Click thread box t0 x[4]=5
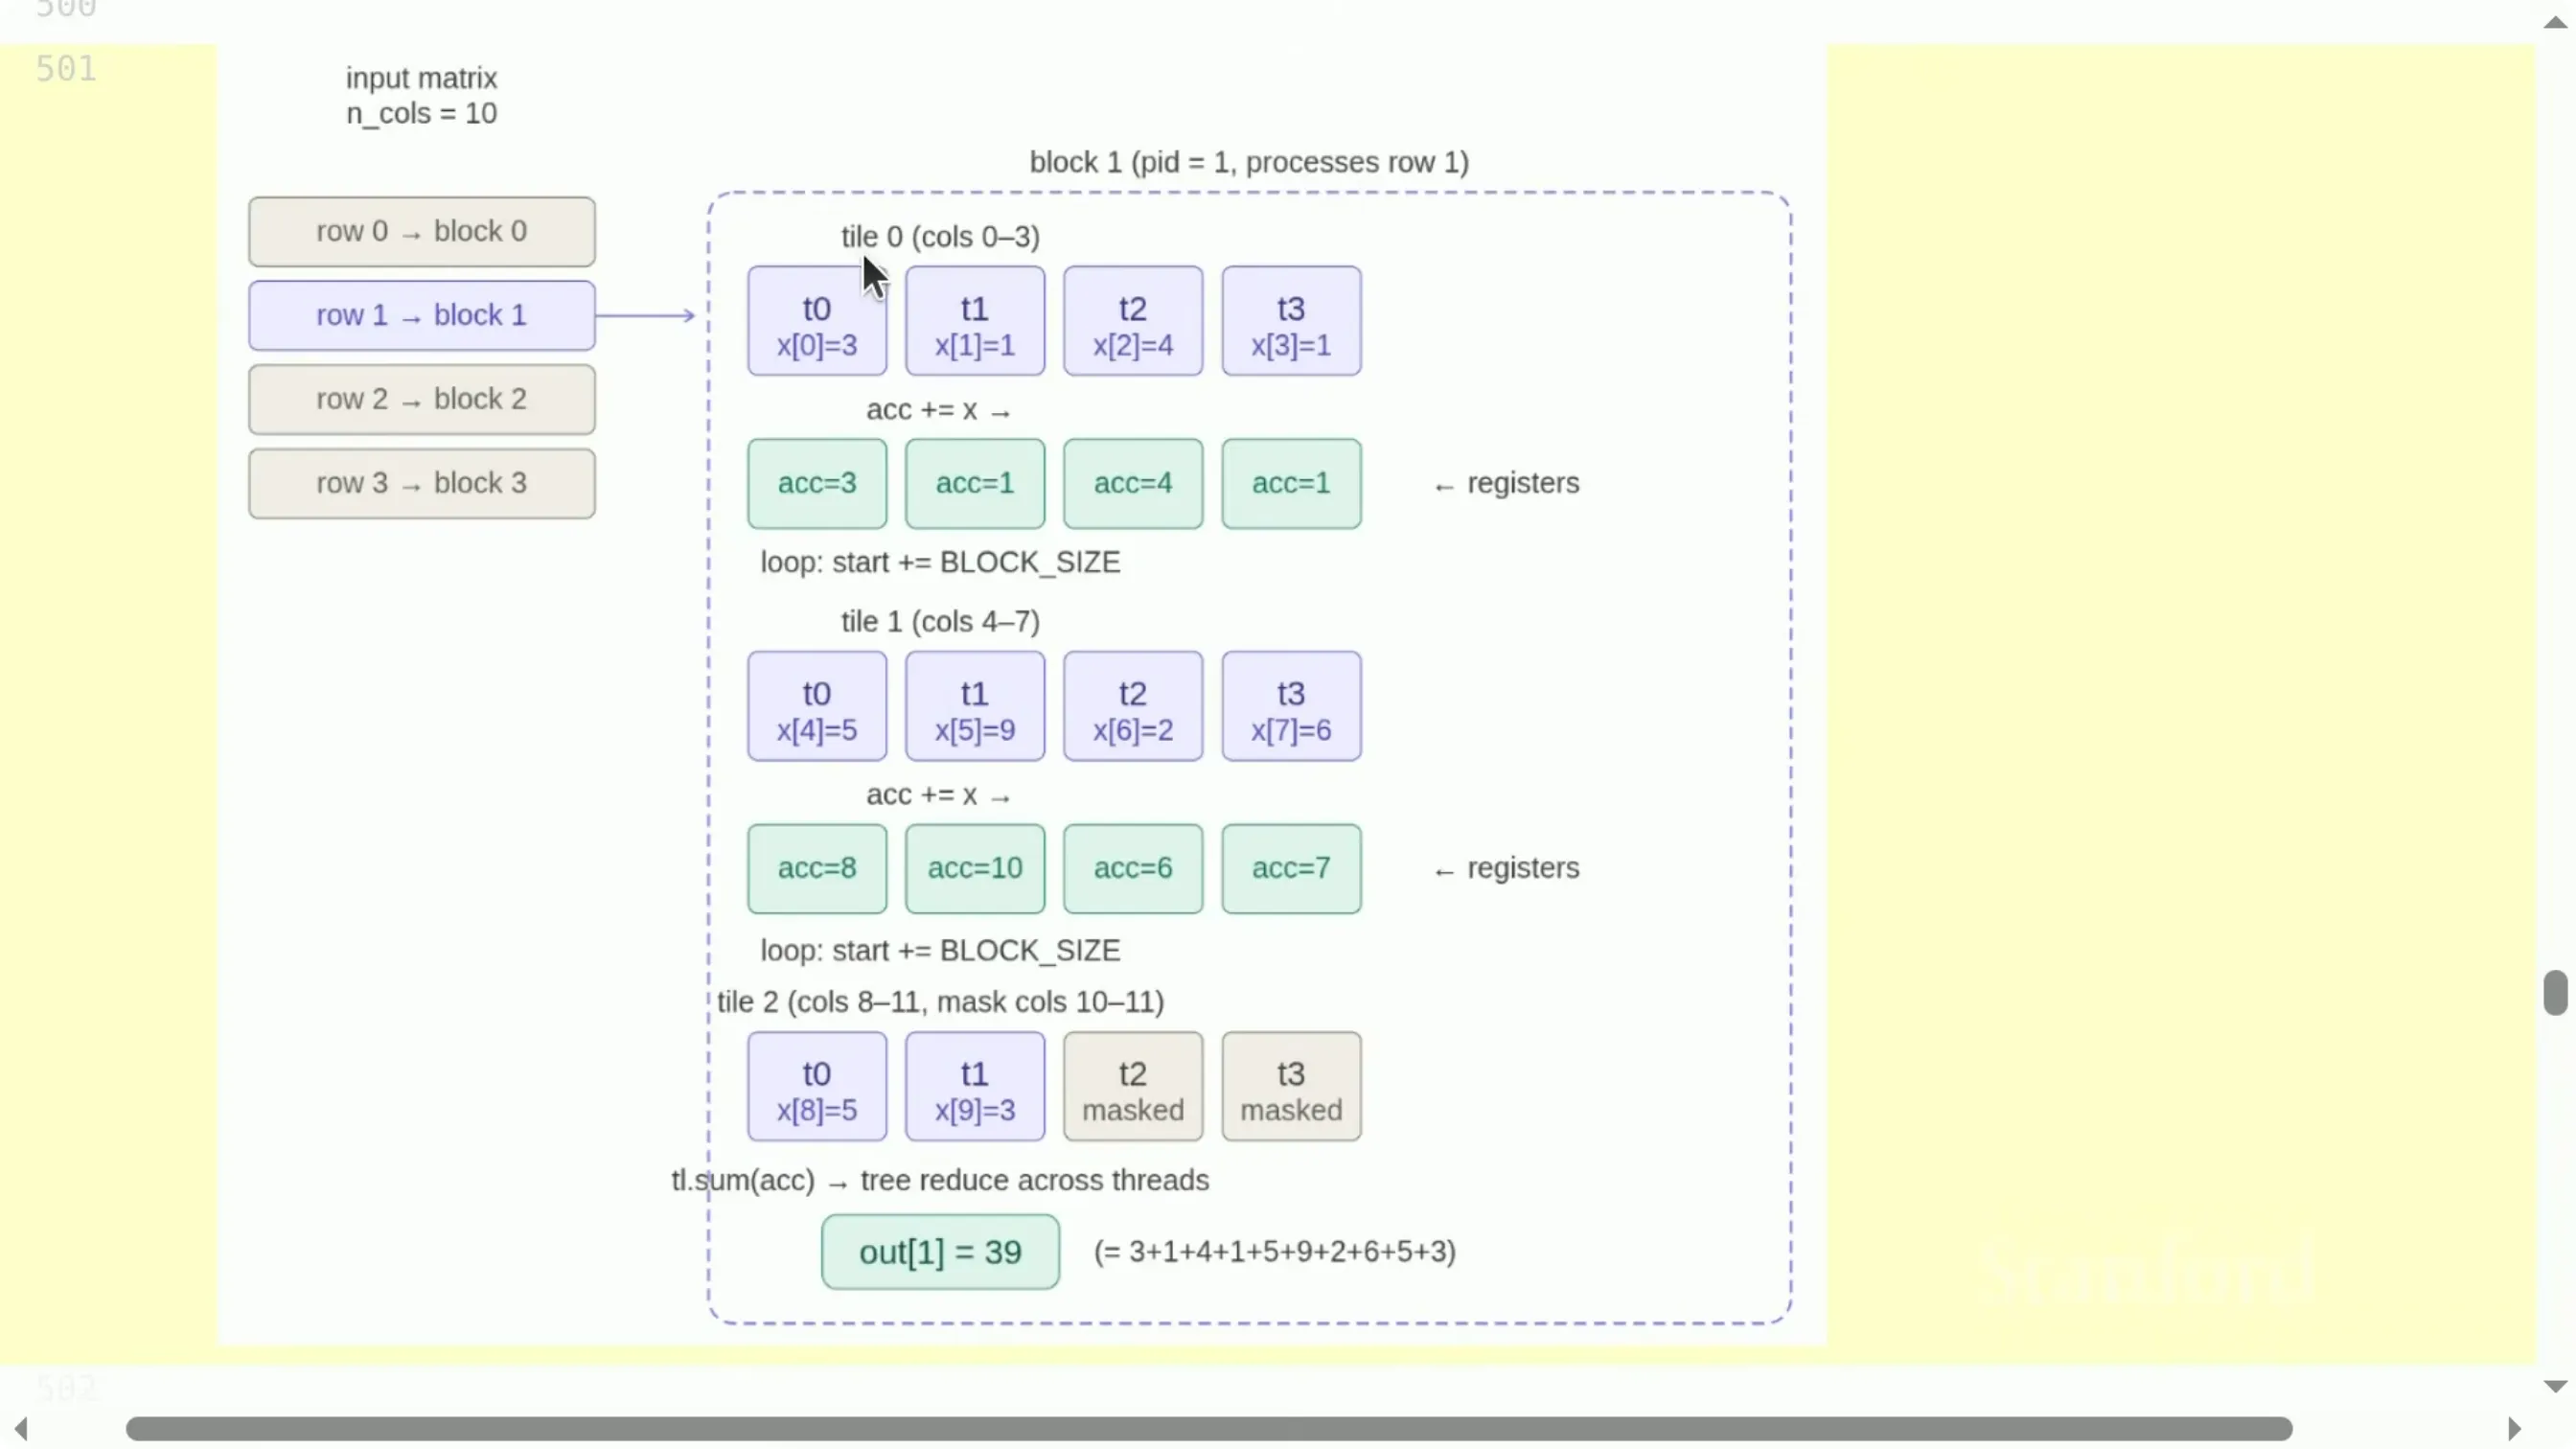This screenshot has height=1449, width=2576. click(x=817, y=706)
